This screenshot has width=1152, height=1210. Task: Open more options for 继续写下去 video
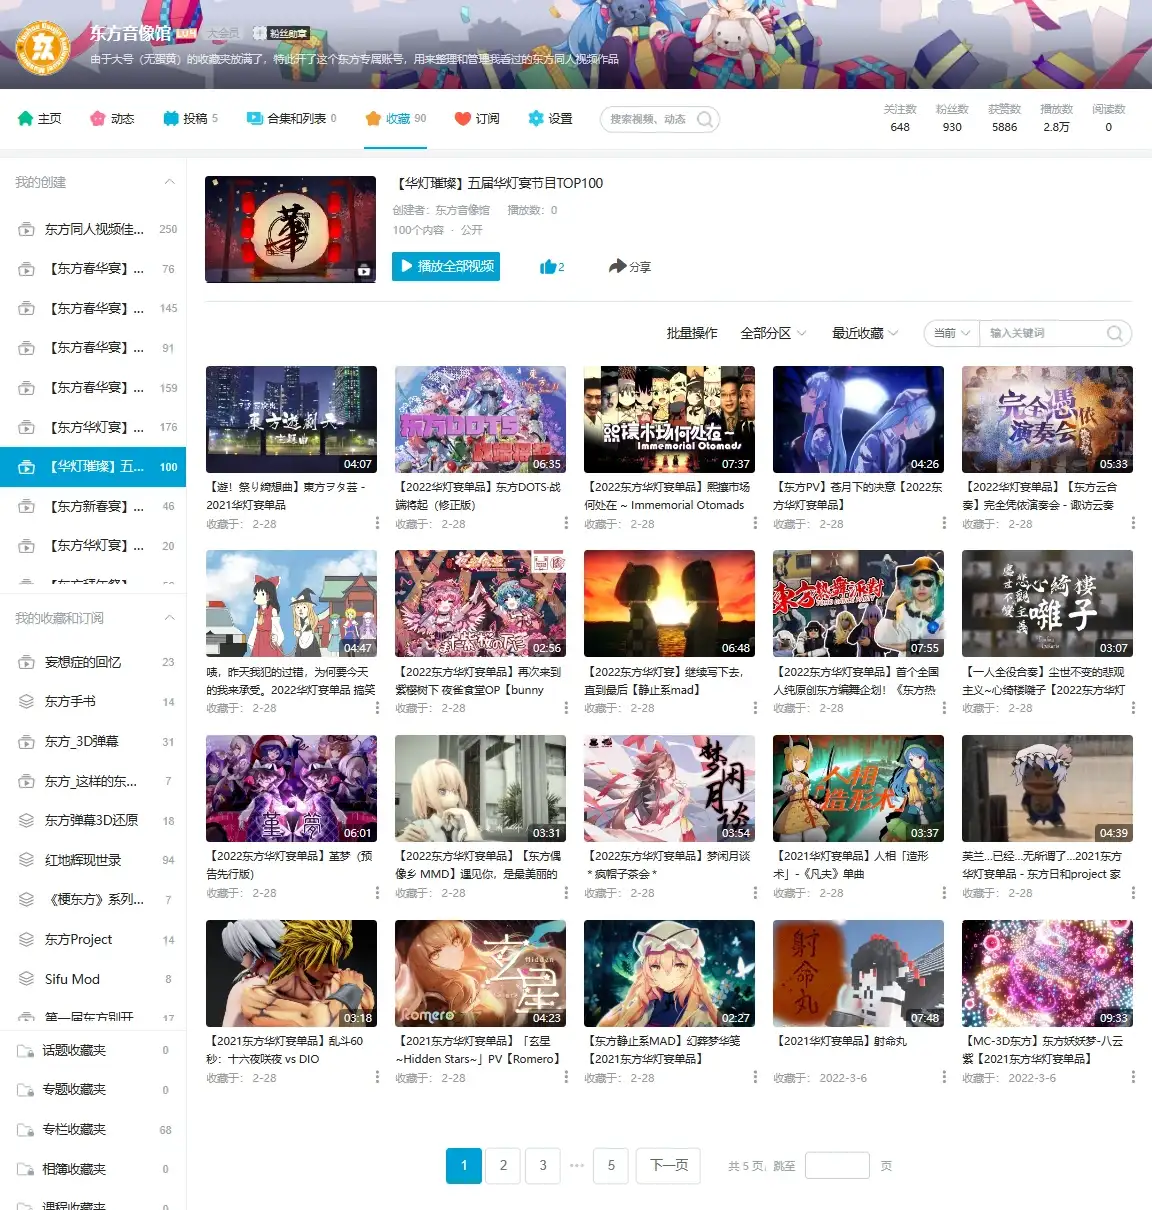[754, 707]
